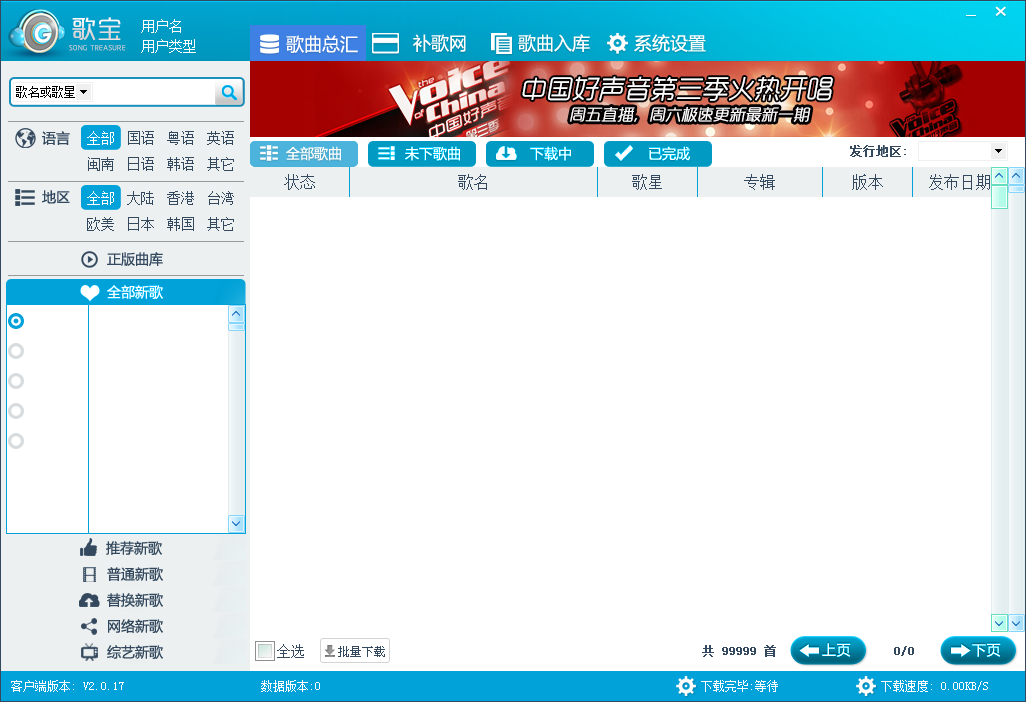Click the download arrow icon on 批量下载
This screenshot has height=702, width=1026.
[330, 651]
